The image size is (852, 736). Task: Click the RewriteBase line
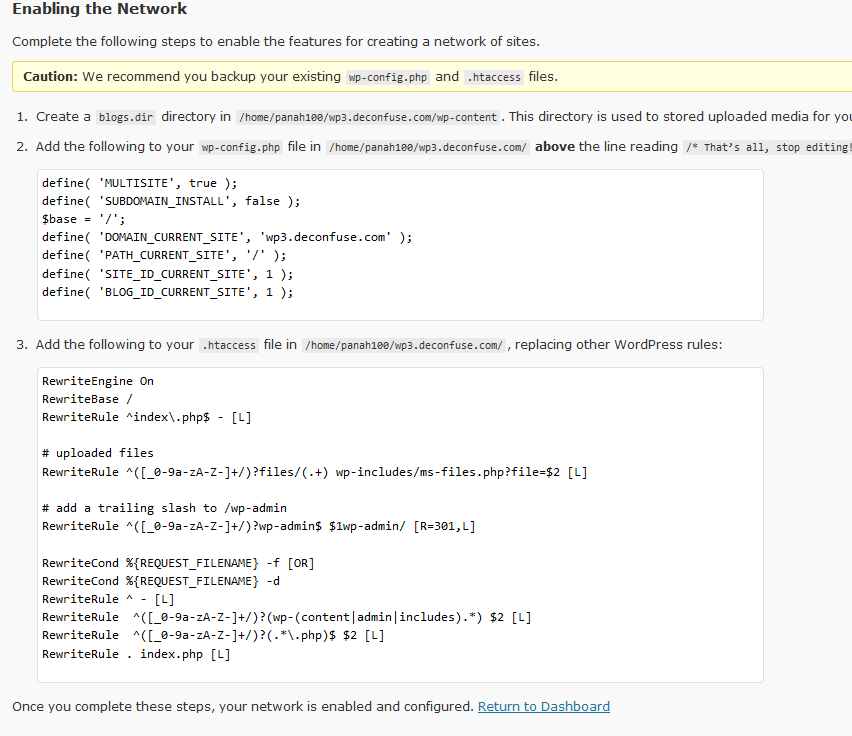(x=87, y=399)
